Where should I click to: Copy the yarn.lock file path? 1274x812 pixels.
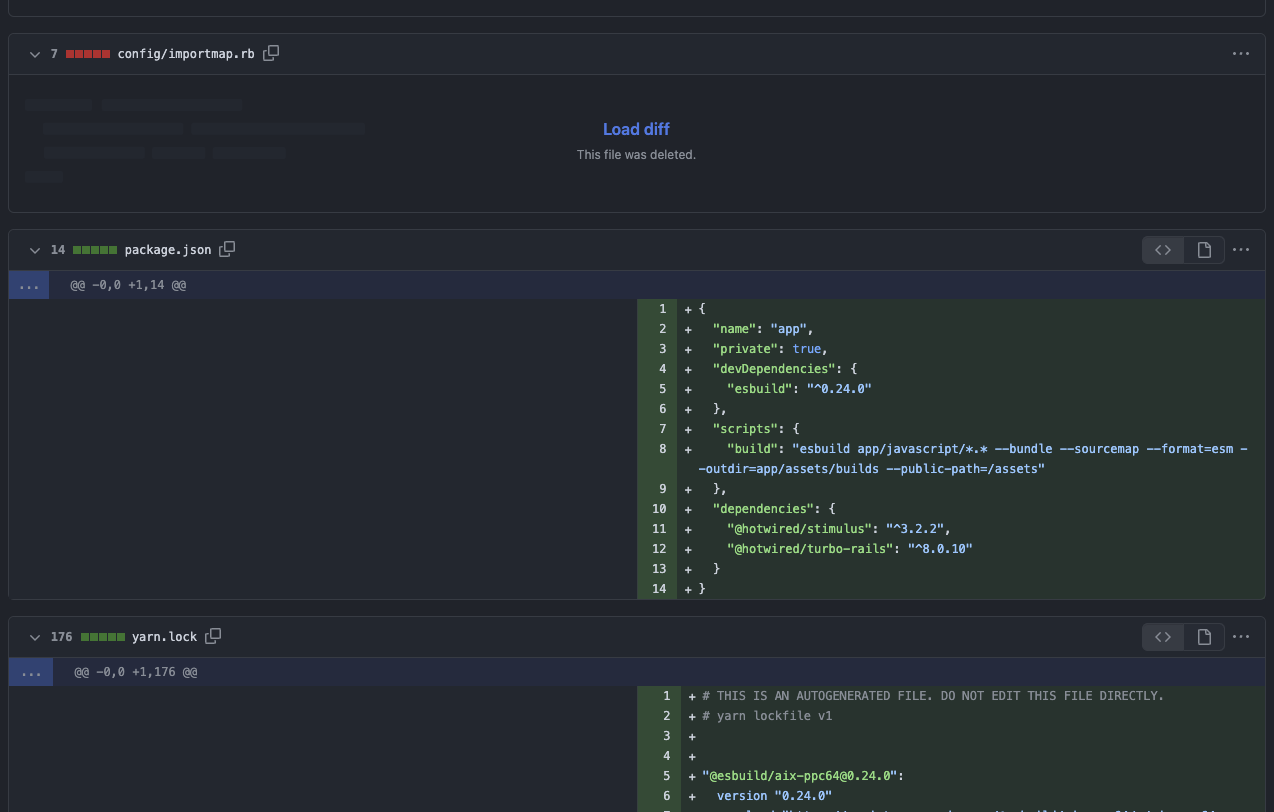pyautogui.click(x=213, y=636)
